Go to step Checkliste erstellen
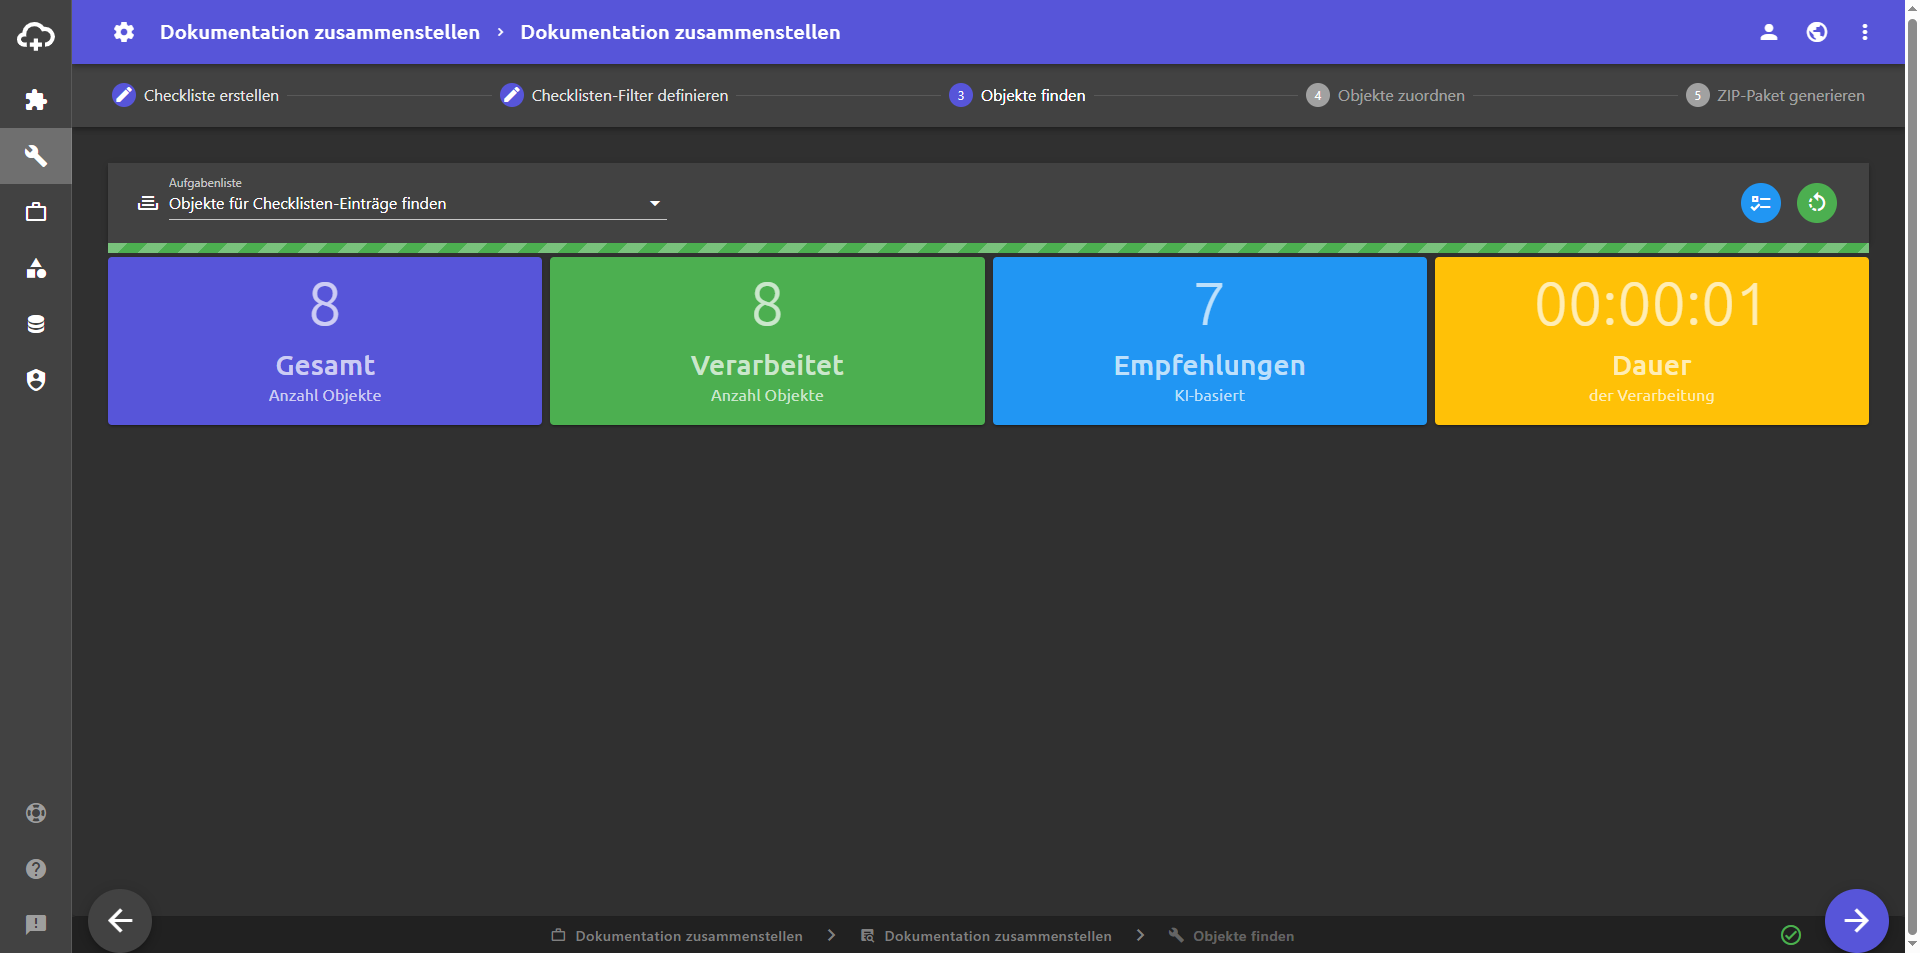The height and width of the screenshot is (953, 1920). coord(196,96)
